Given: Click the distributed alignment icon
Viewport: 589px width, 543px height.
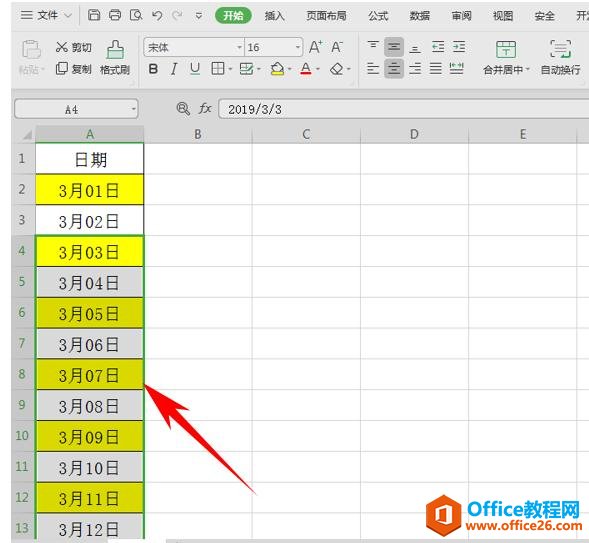Looking at the screenshot, I should coord(456,69).
